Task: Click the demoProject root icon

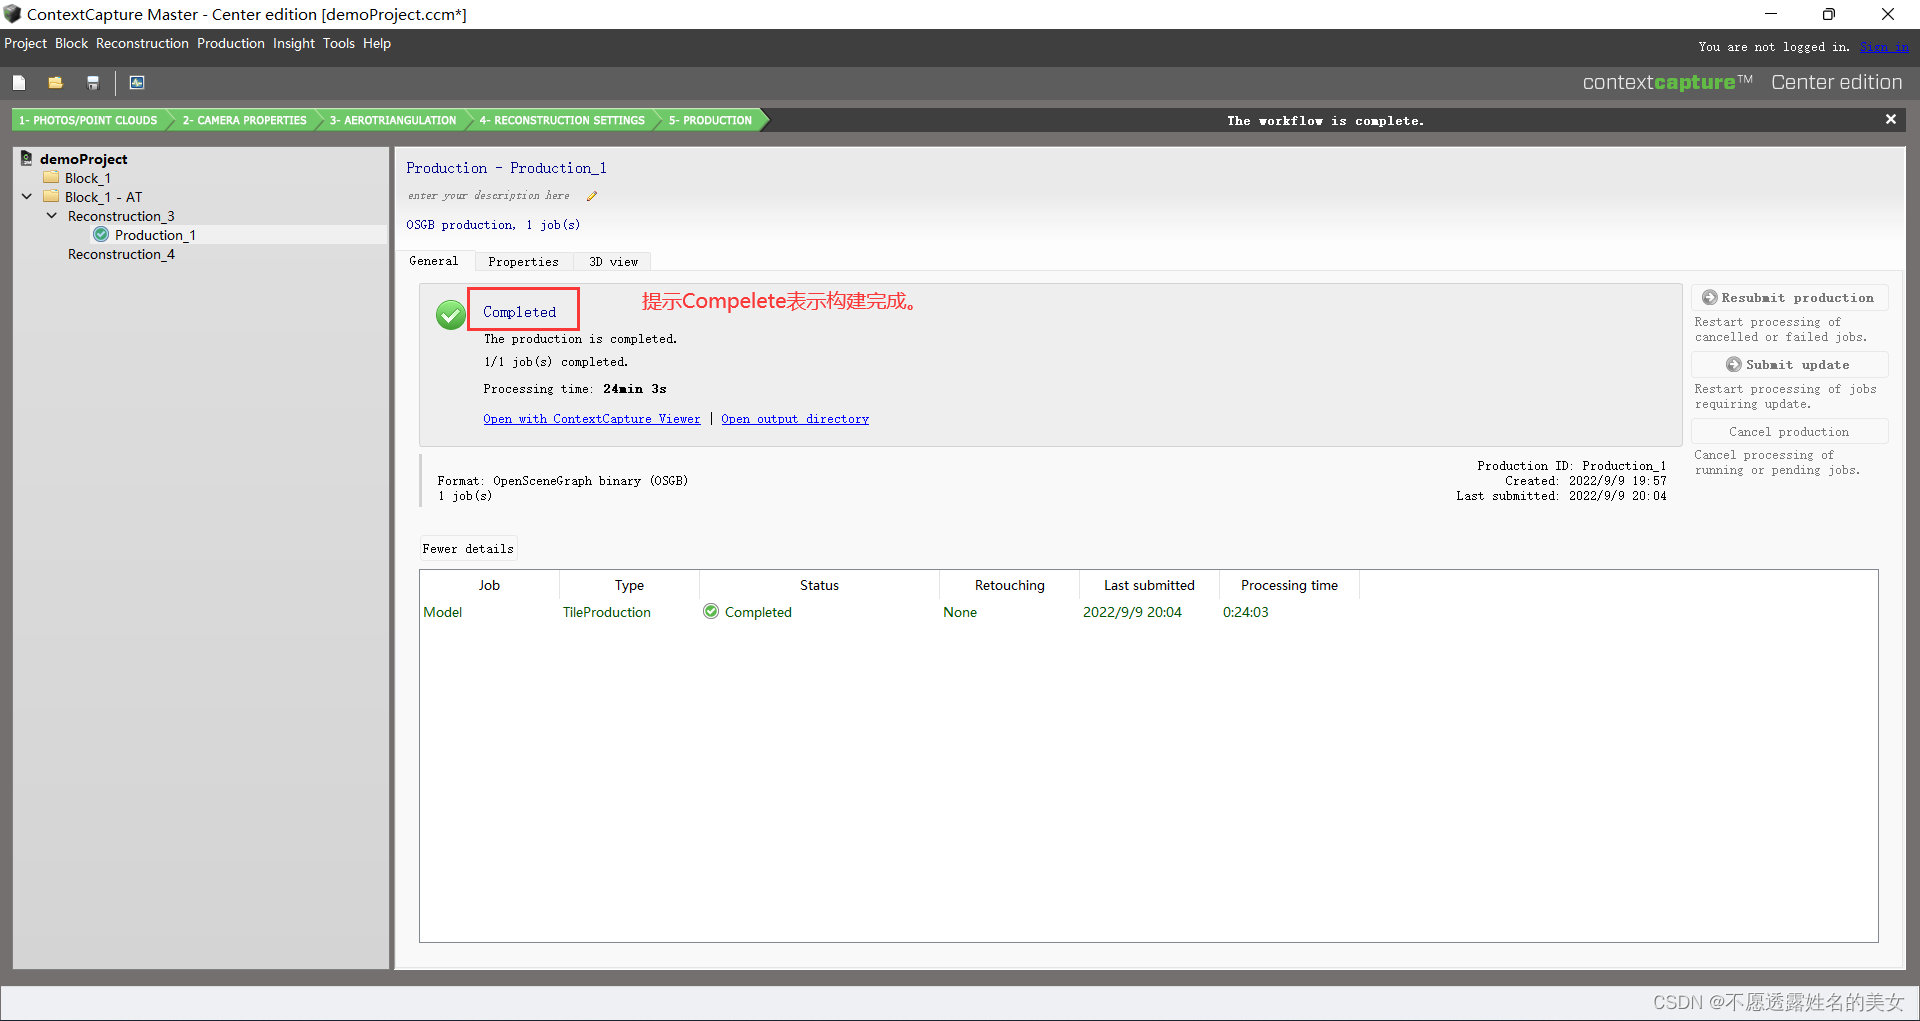Action: coord(27,158)
